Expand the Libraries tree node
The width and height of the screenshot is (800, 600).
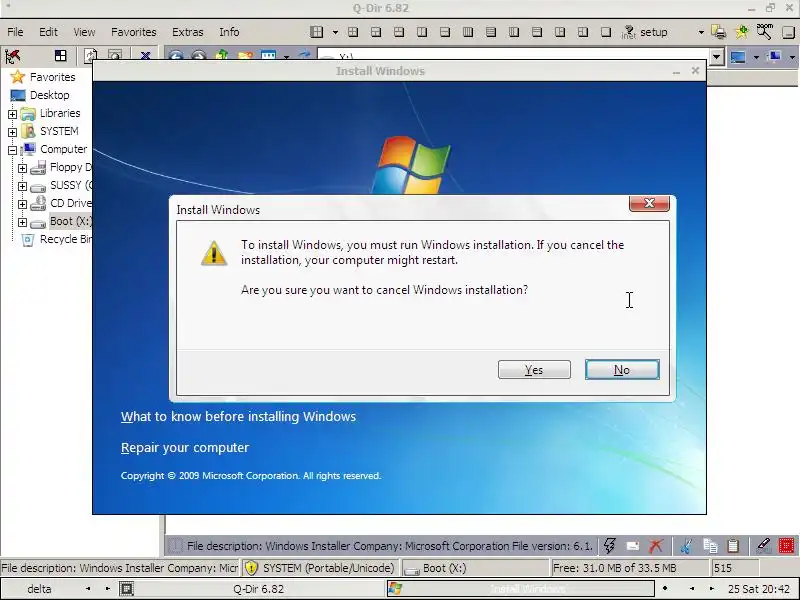[12, 114]
